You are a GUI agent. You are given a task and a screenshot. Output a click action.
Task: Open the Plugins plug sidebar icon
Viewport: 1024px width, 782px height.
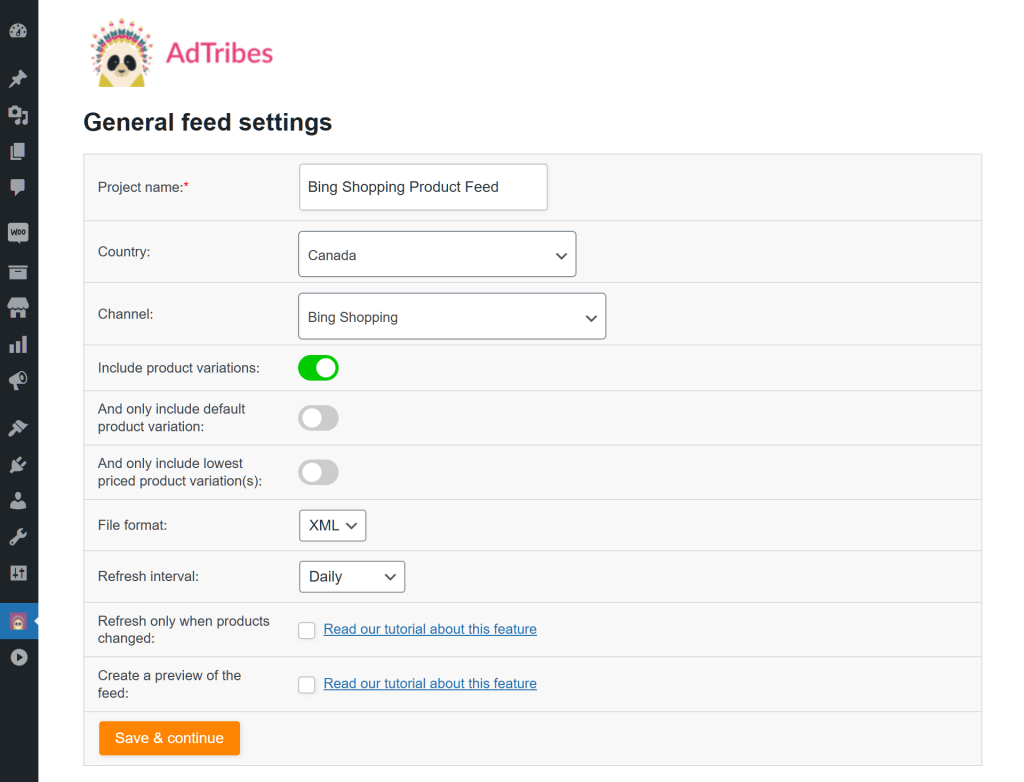point(18,464)
